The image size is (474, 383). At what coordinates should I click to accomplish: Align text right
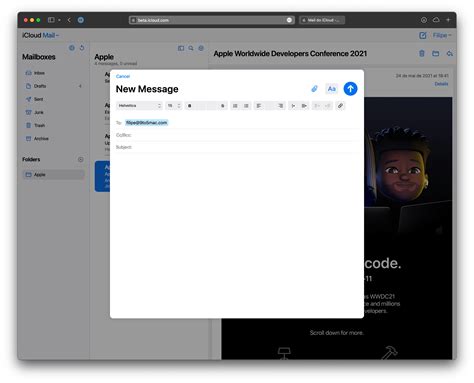point(281,106)
